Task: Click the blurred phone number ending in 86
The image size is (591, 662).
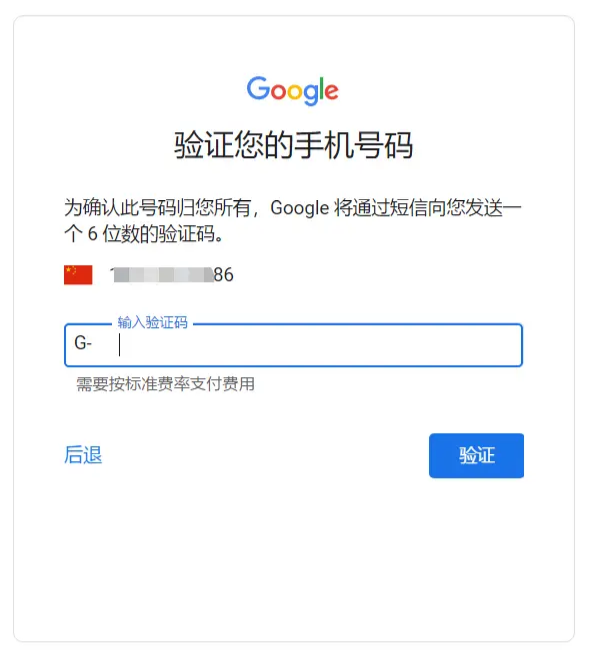Action: click(172, 275)
